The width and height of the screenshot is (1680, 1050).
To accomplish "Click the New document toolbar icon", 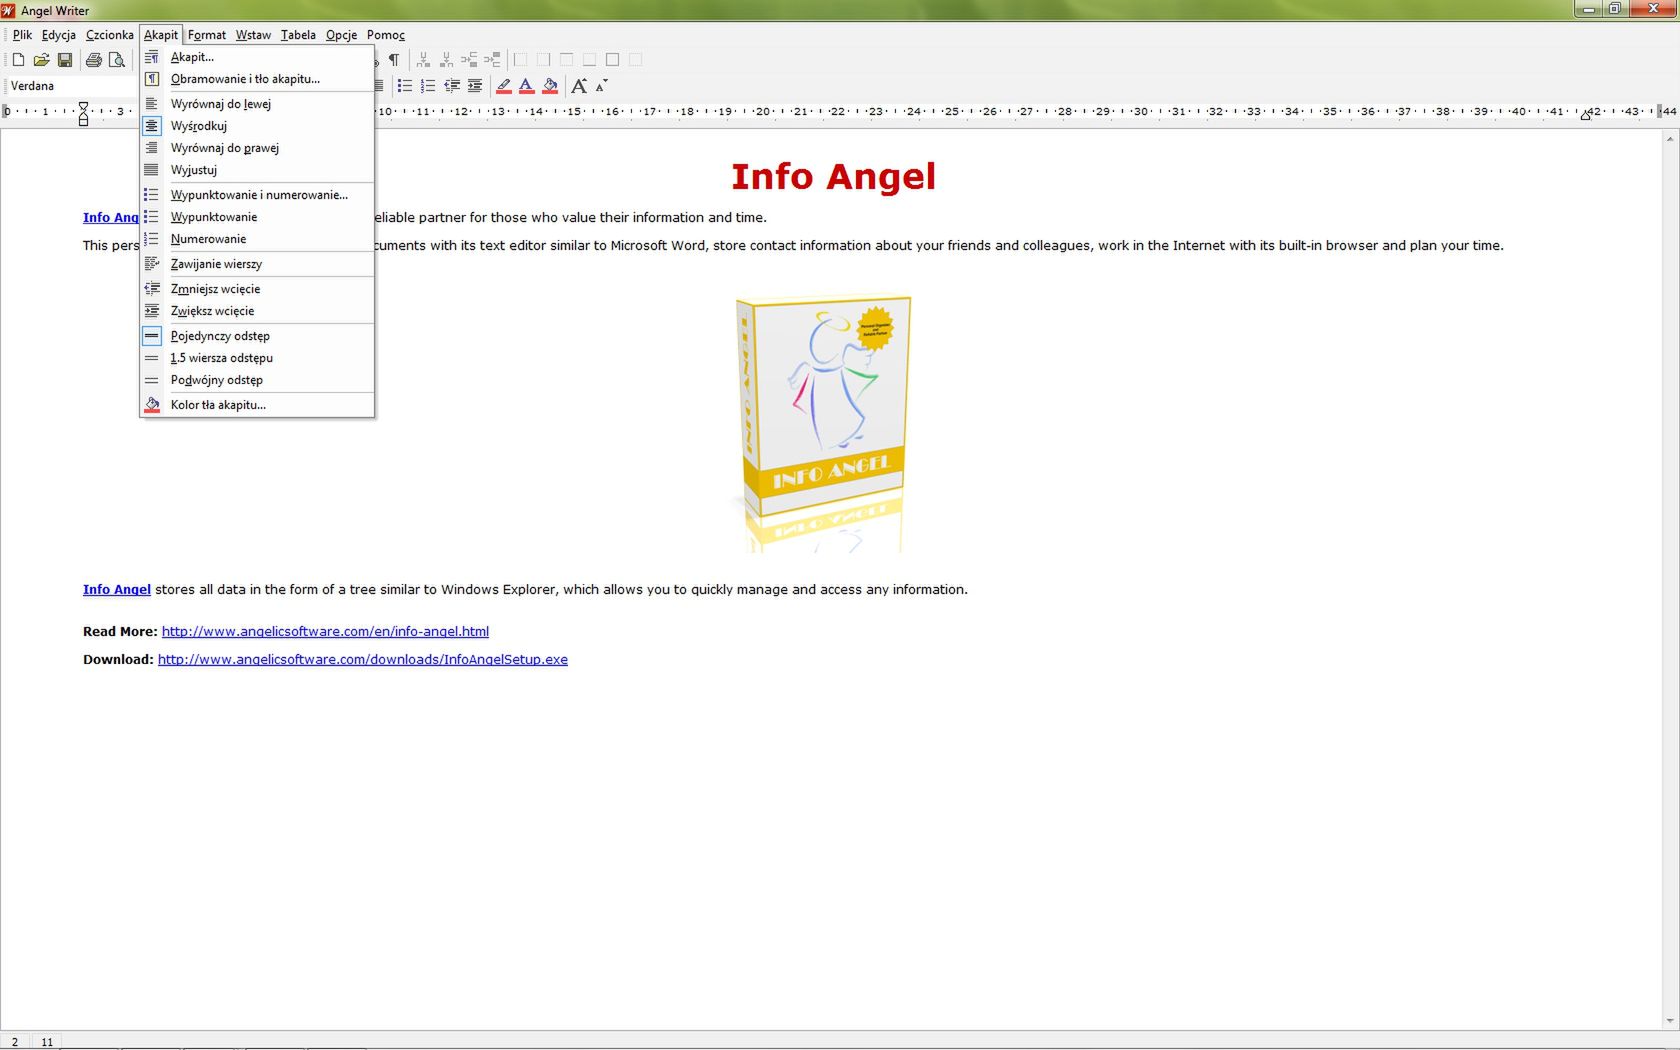I will coord(18,60).
